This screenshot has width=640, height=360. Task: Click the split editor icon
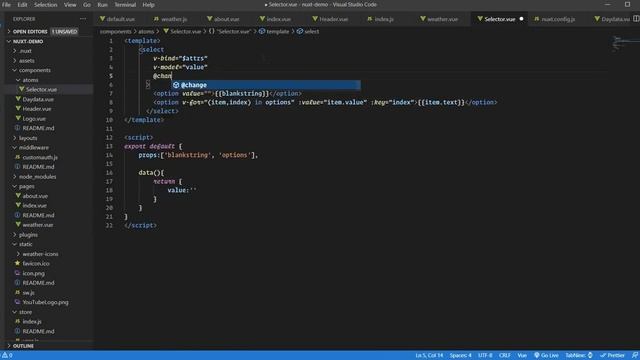point(636,19)
